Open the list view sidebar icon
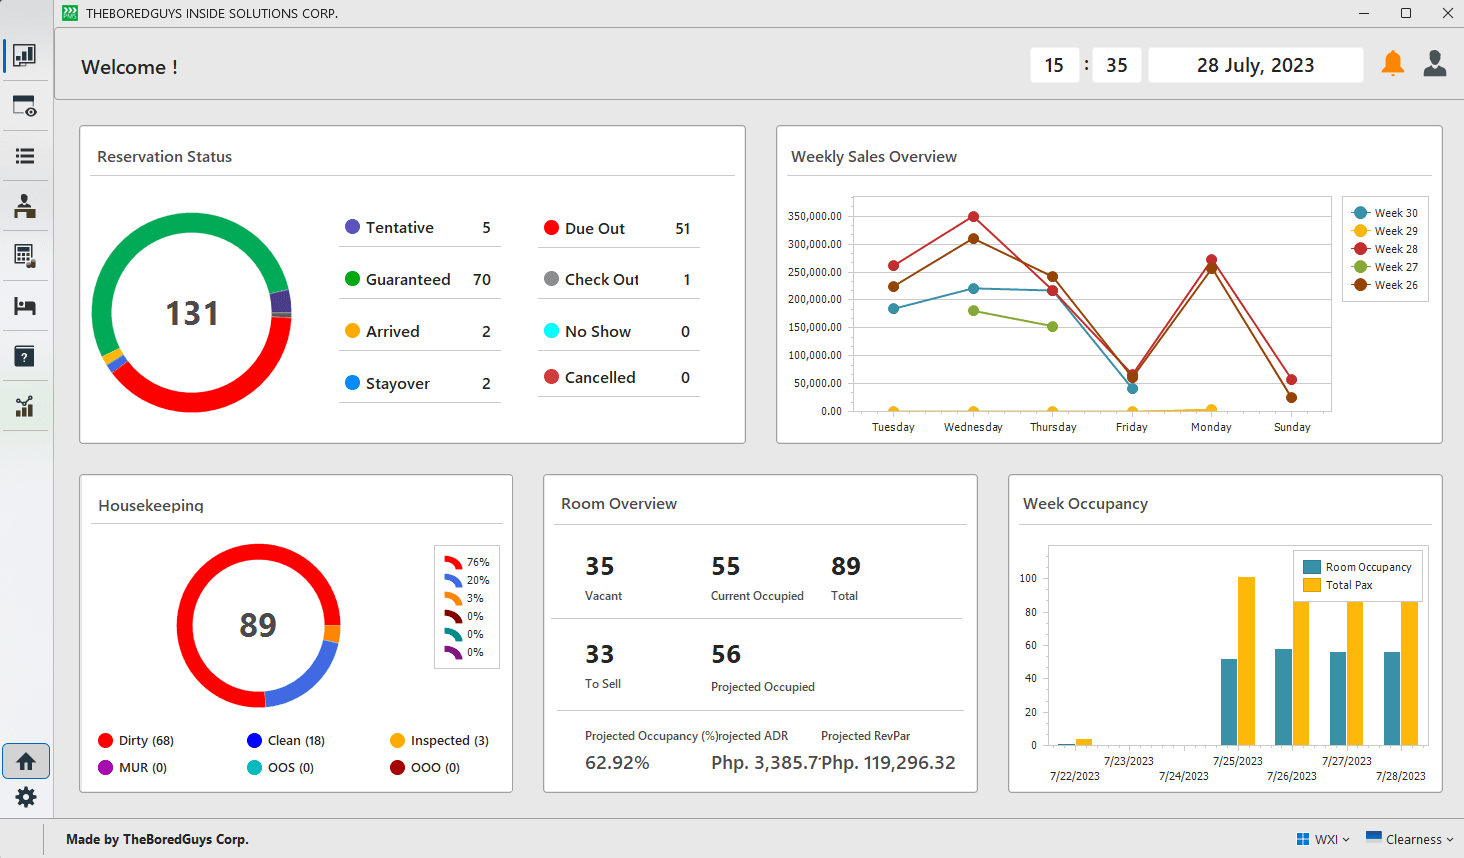This screenshot has height=858, width=1464. click(x=25, y=156)
